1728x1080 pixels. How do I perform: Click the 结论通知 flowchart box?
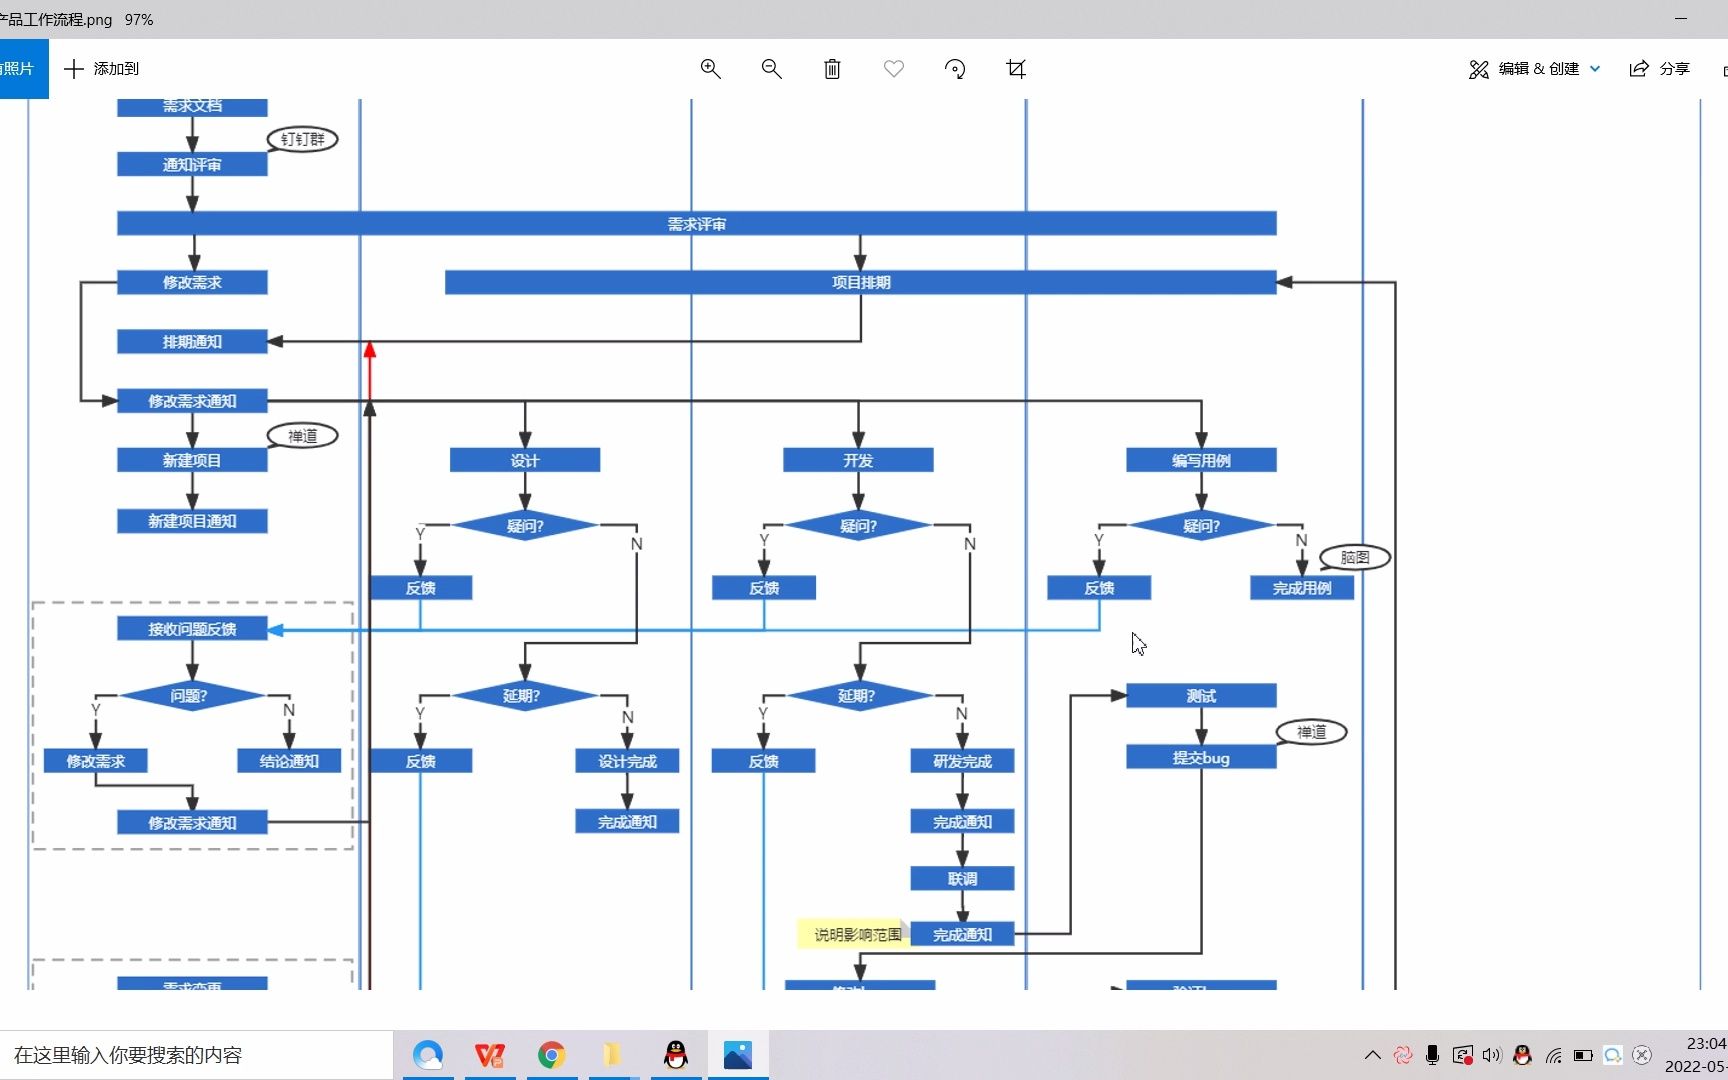(x=289, y=761)
